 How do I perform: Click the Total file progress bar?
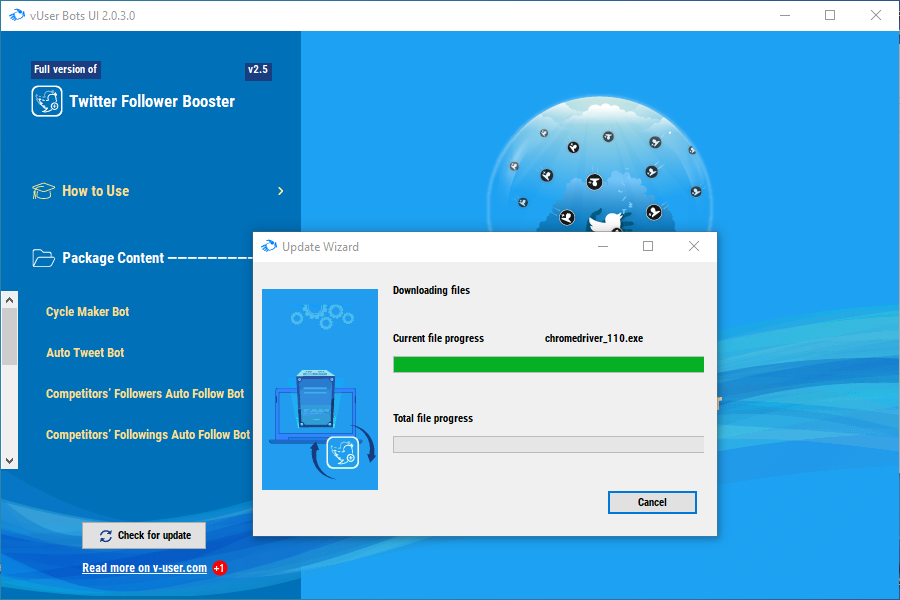[x=548, y=444]
